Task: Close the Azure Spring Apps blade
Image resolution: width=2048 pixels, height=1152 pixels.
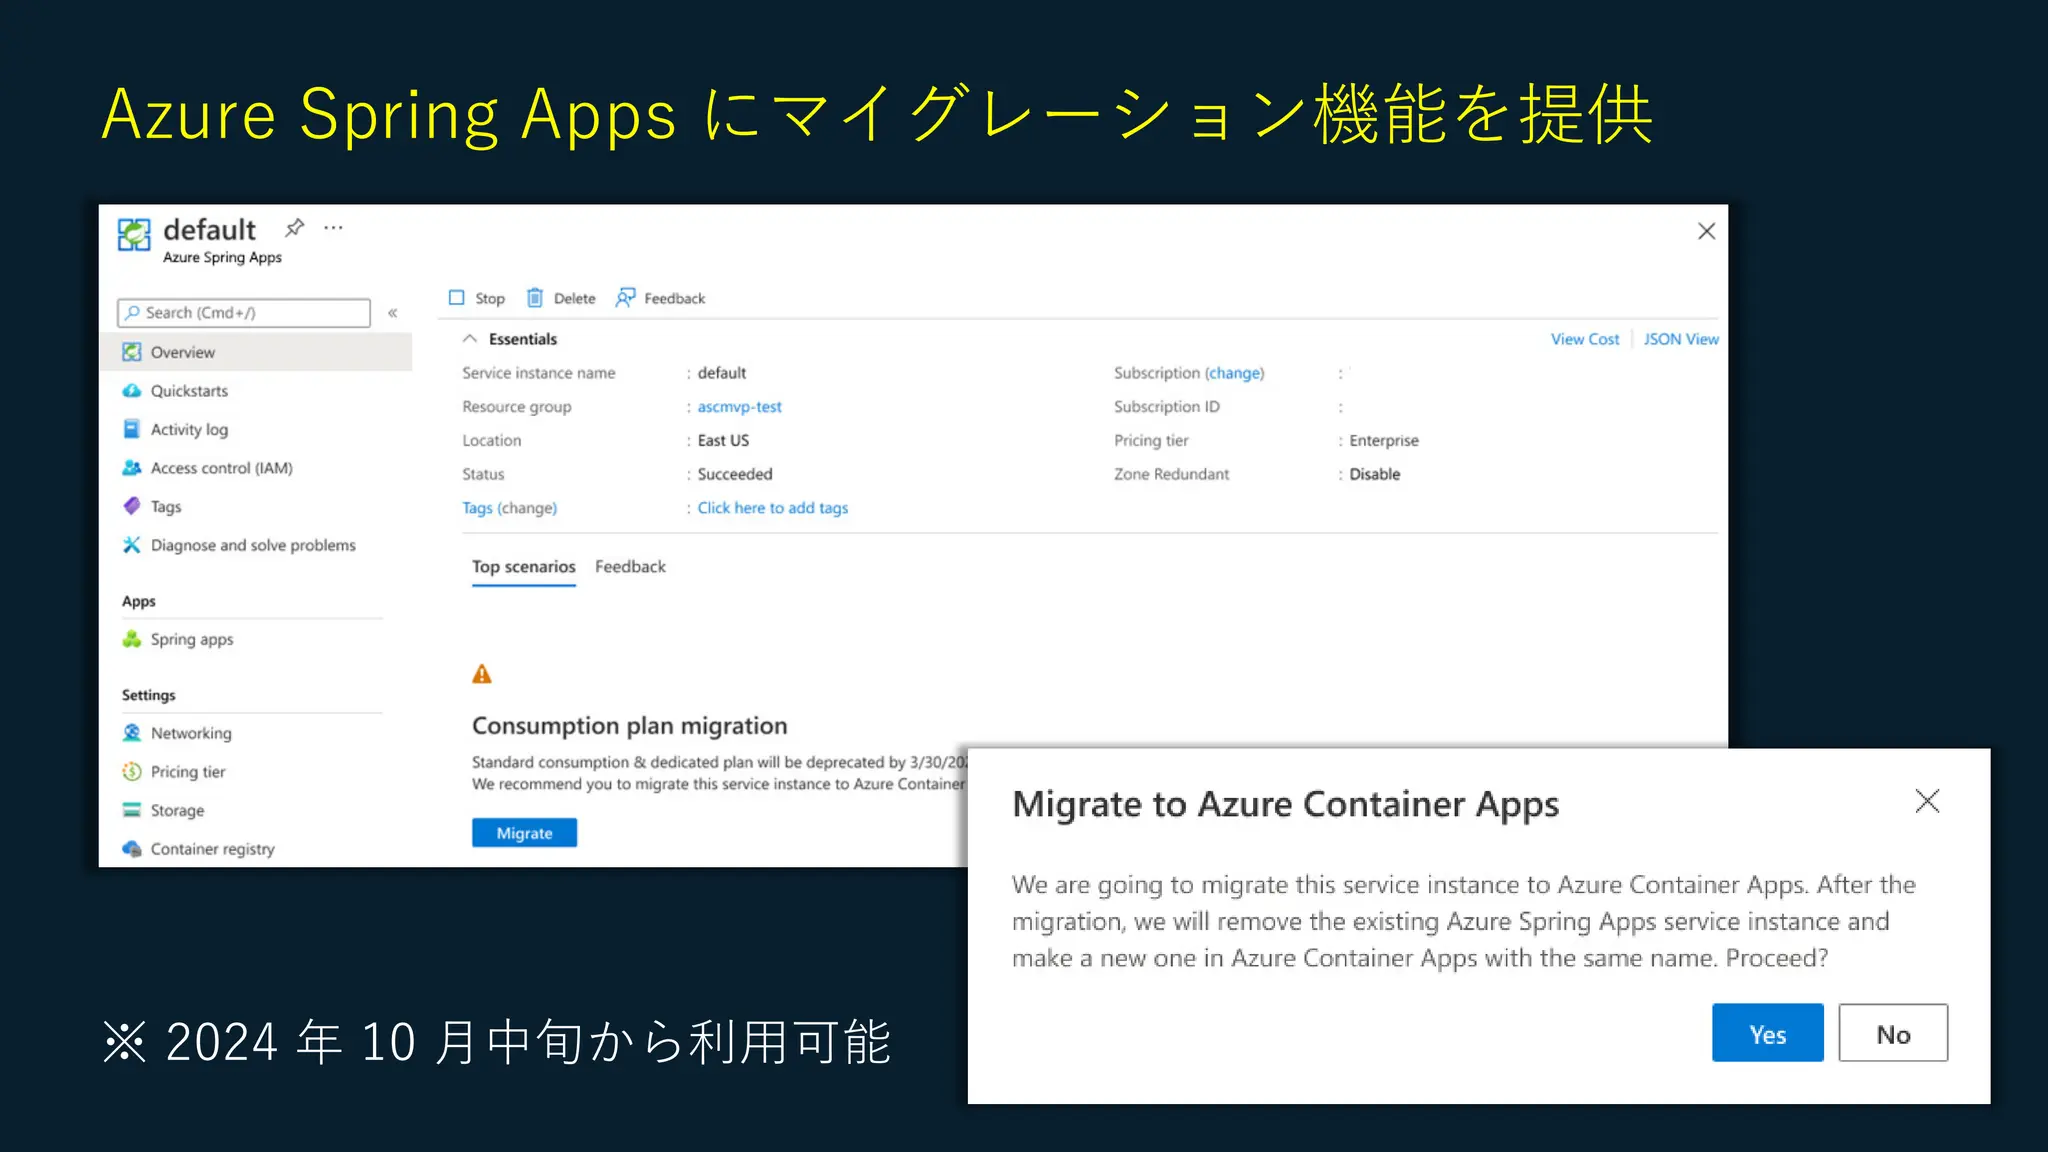Action: pyautogui.click(x=1706, y=231)
